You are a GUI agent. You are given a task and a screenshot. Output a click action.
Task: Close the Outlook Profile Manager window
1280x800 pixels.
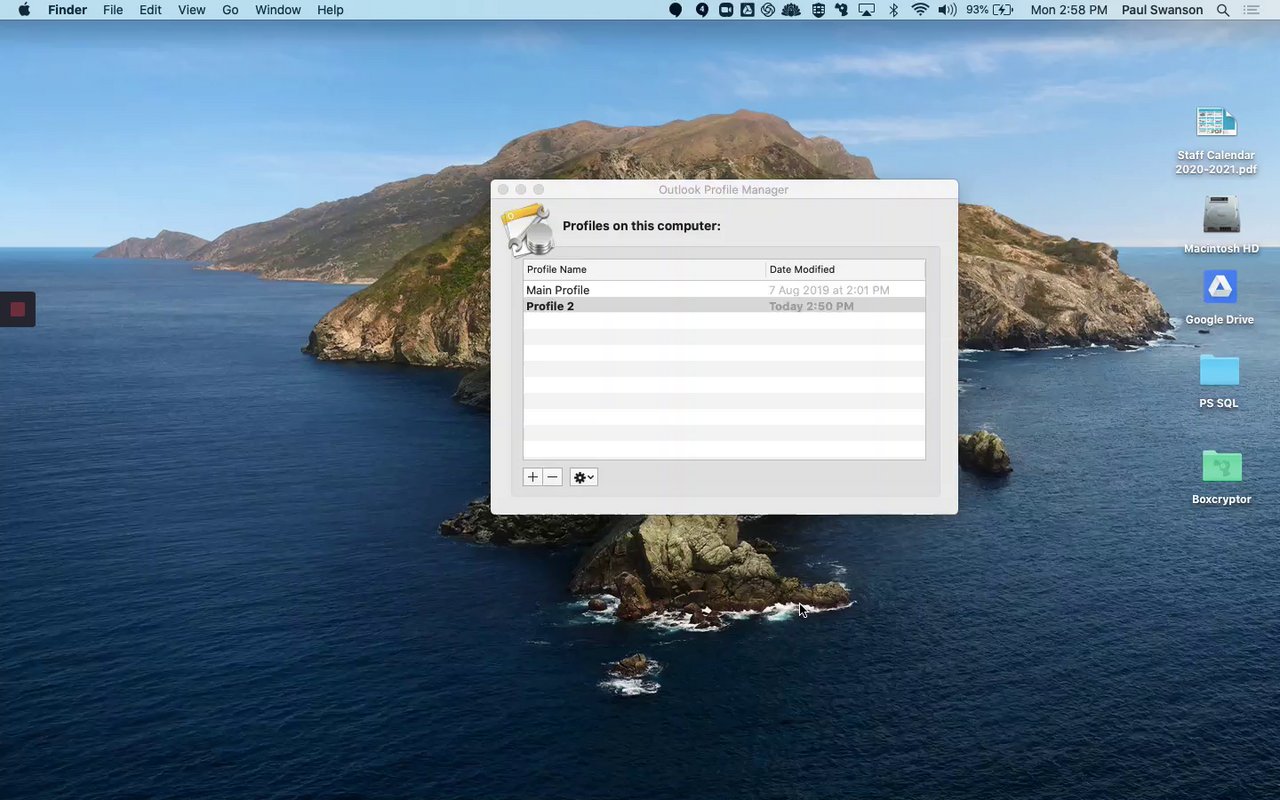(x=503, y=189)
